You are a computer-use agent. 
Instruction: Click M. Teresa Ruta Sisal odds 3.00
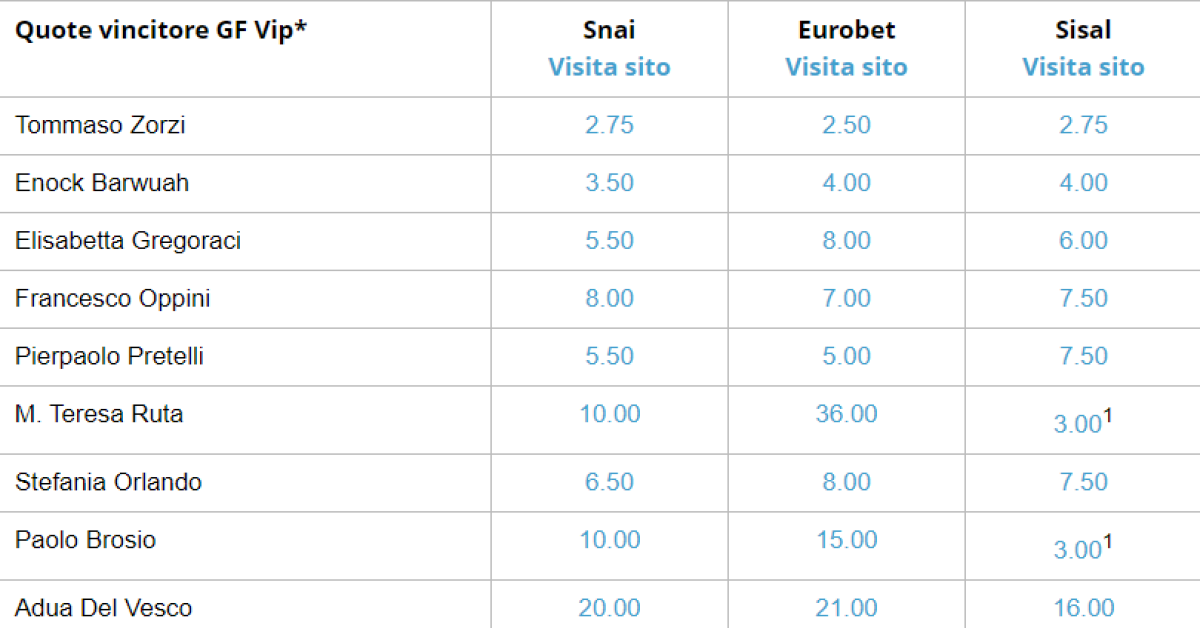1077,424
